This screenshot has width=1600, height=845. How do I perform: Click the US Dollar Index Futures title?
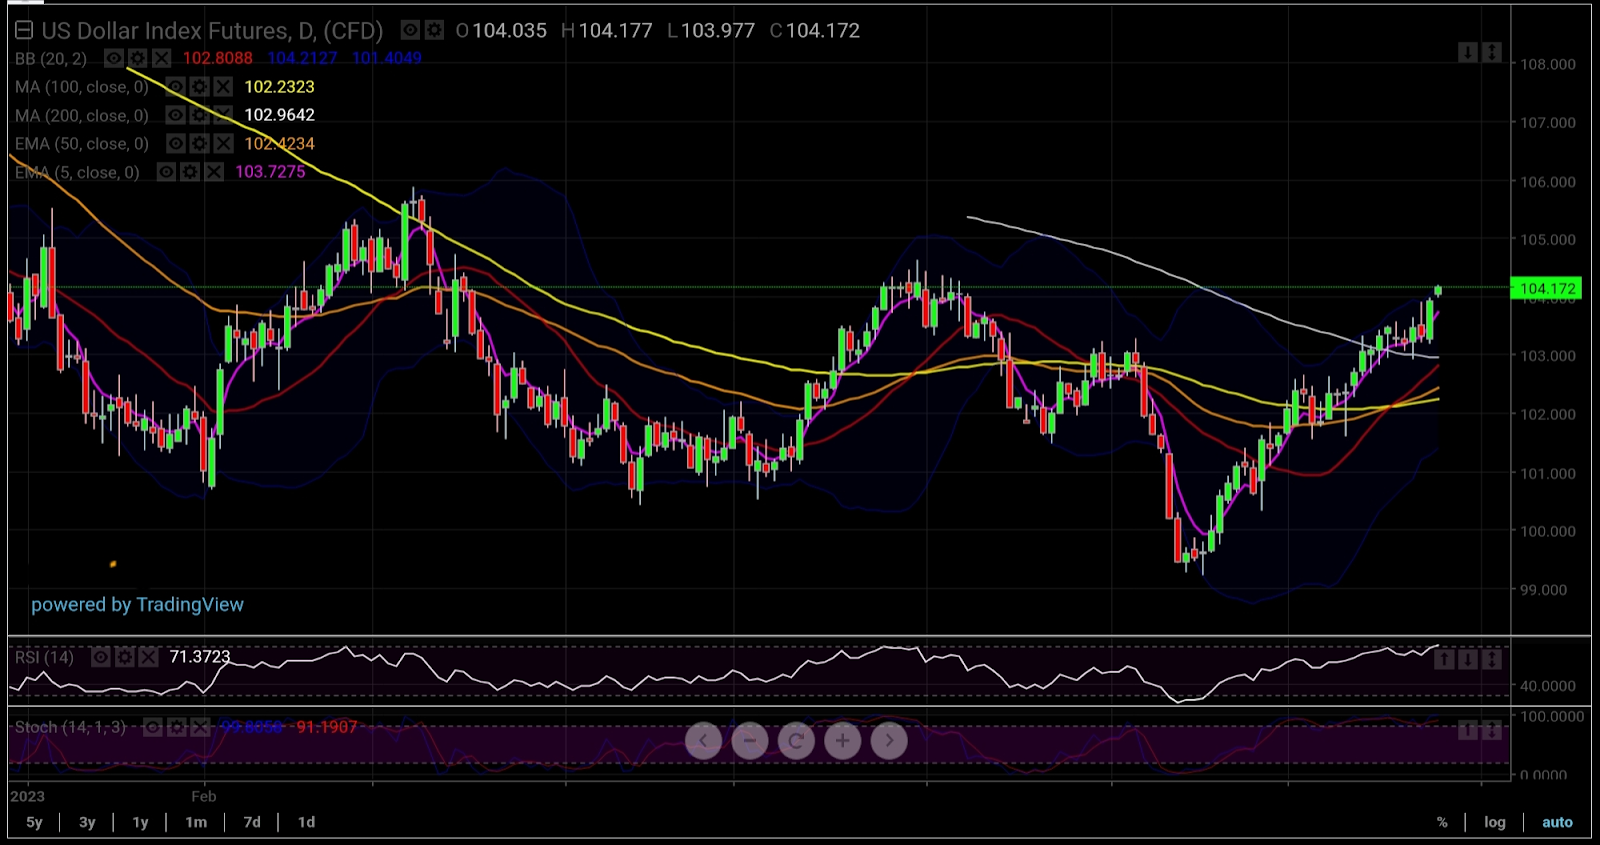click(x=212, y=31)
